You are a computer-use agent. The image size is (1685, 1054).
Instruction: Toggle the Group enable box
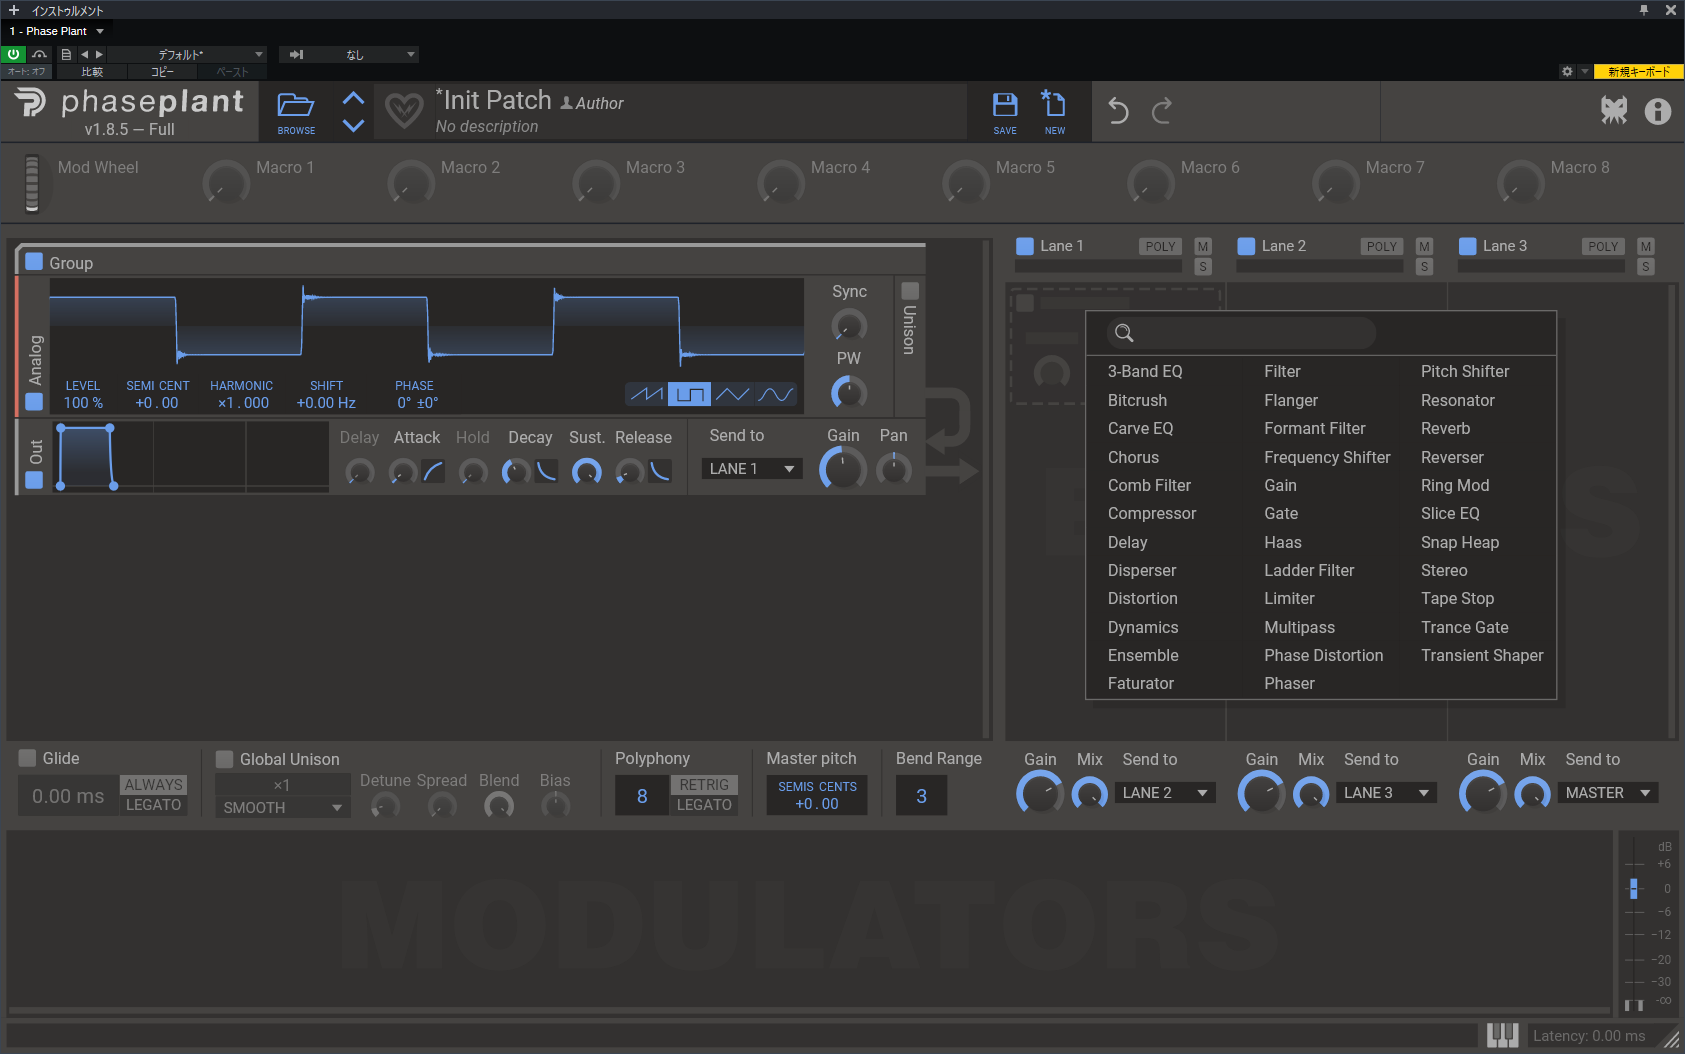34,262
